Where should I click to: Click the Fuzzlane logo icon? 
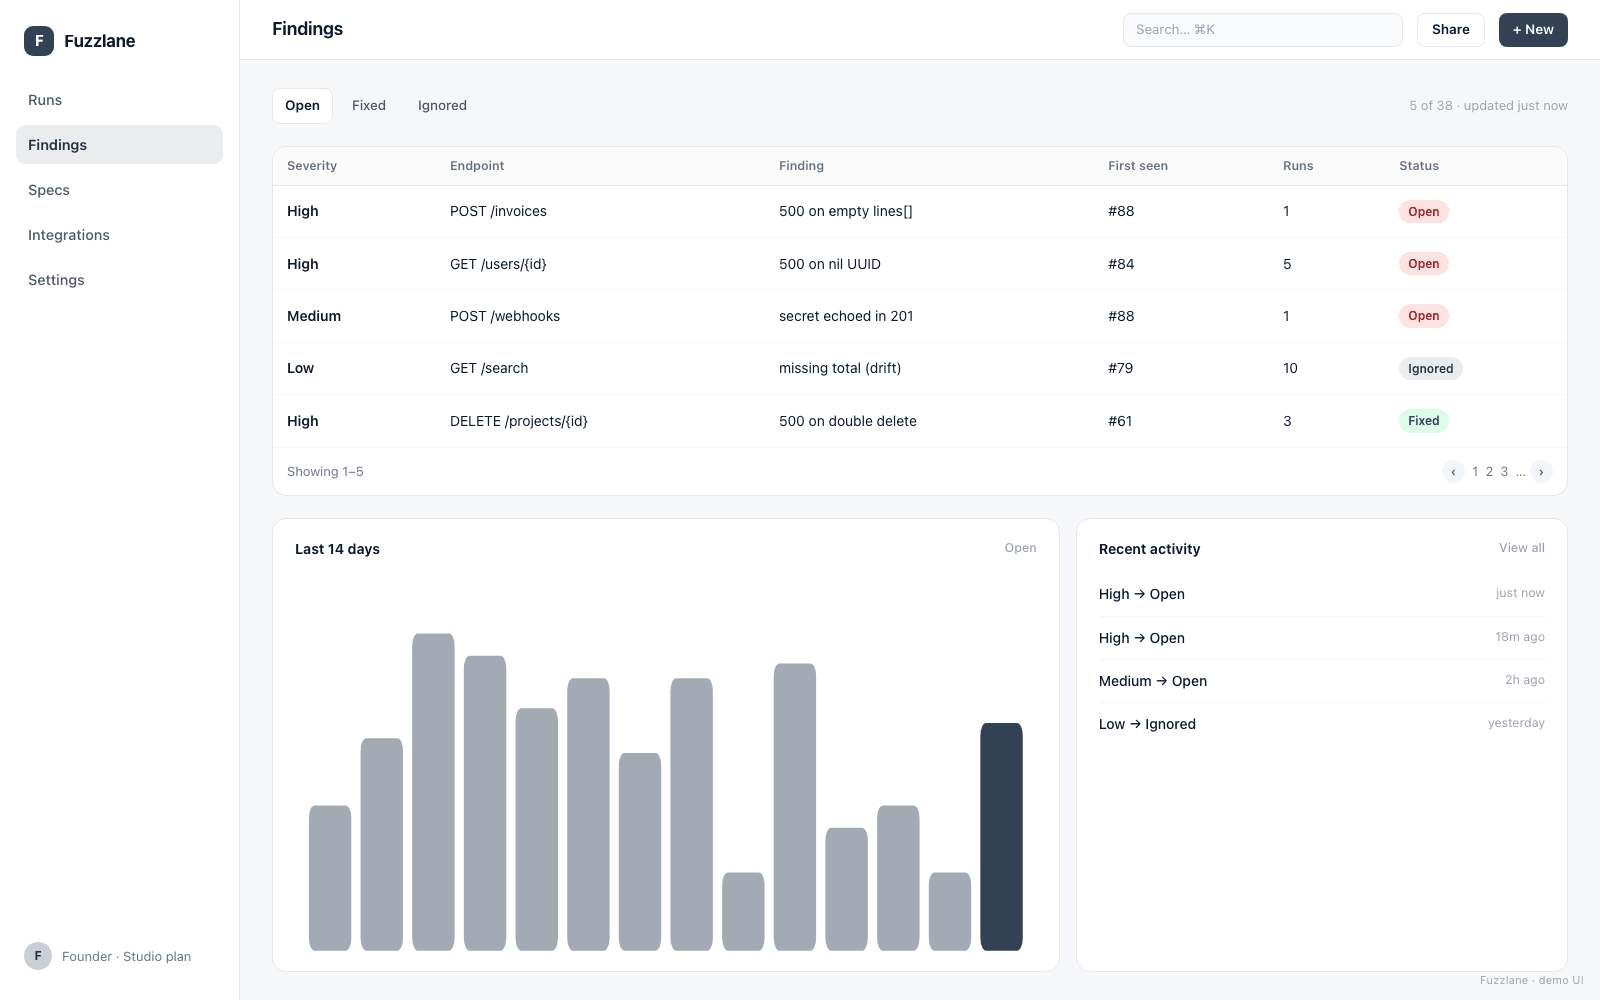pos(39,41)
